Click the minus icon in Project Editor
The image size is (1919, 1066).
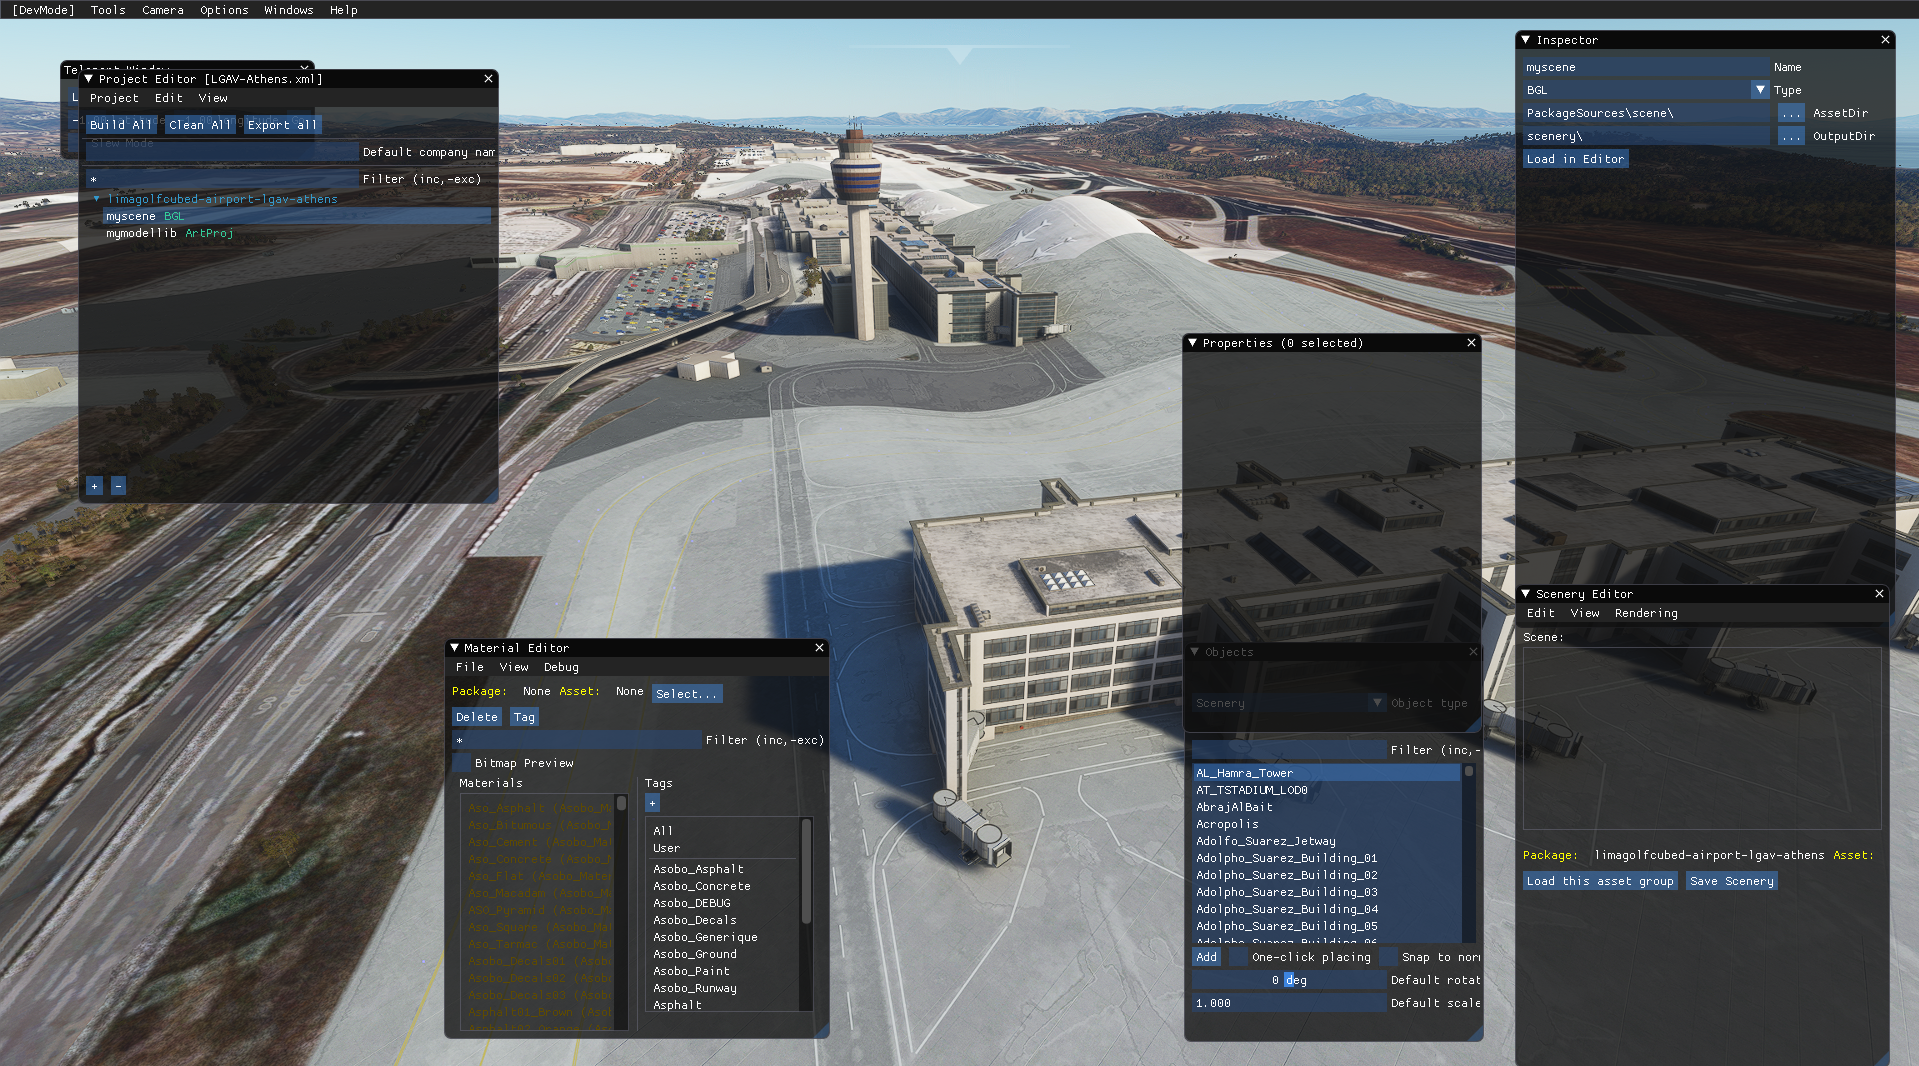coord(118,486)
